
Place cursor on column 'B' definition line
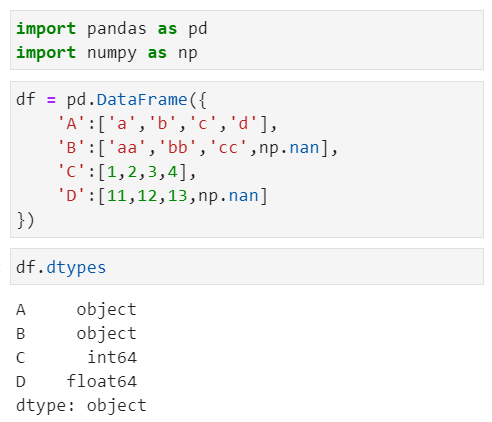[198, 148]
